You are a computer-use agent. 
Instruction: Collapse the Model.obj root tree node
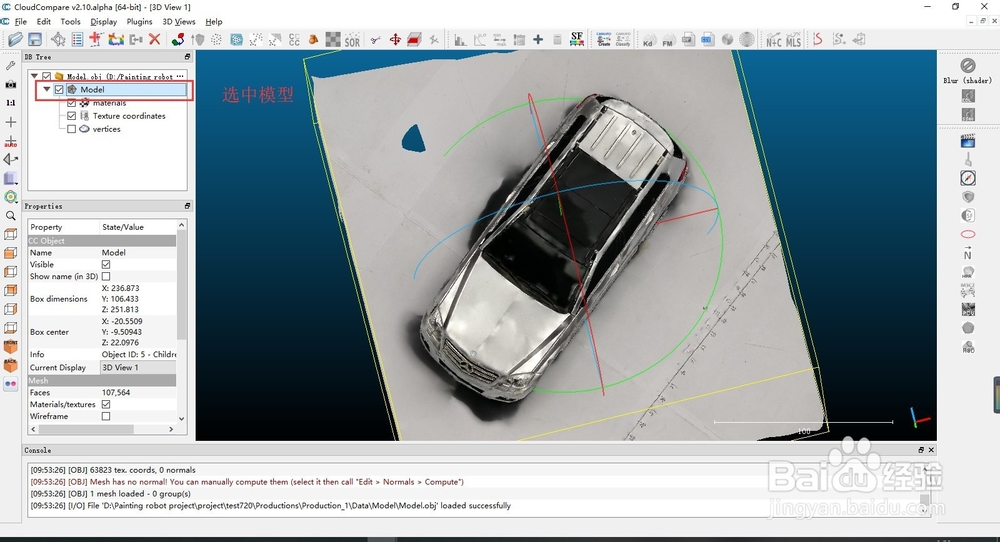coord(34,76)
